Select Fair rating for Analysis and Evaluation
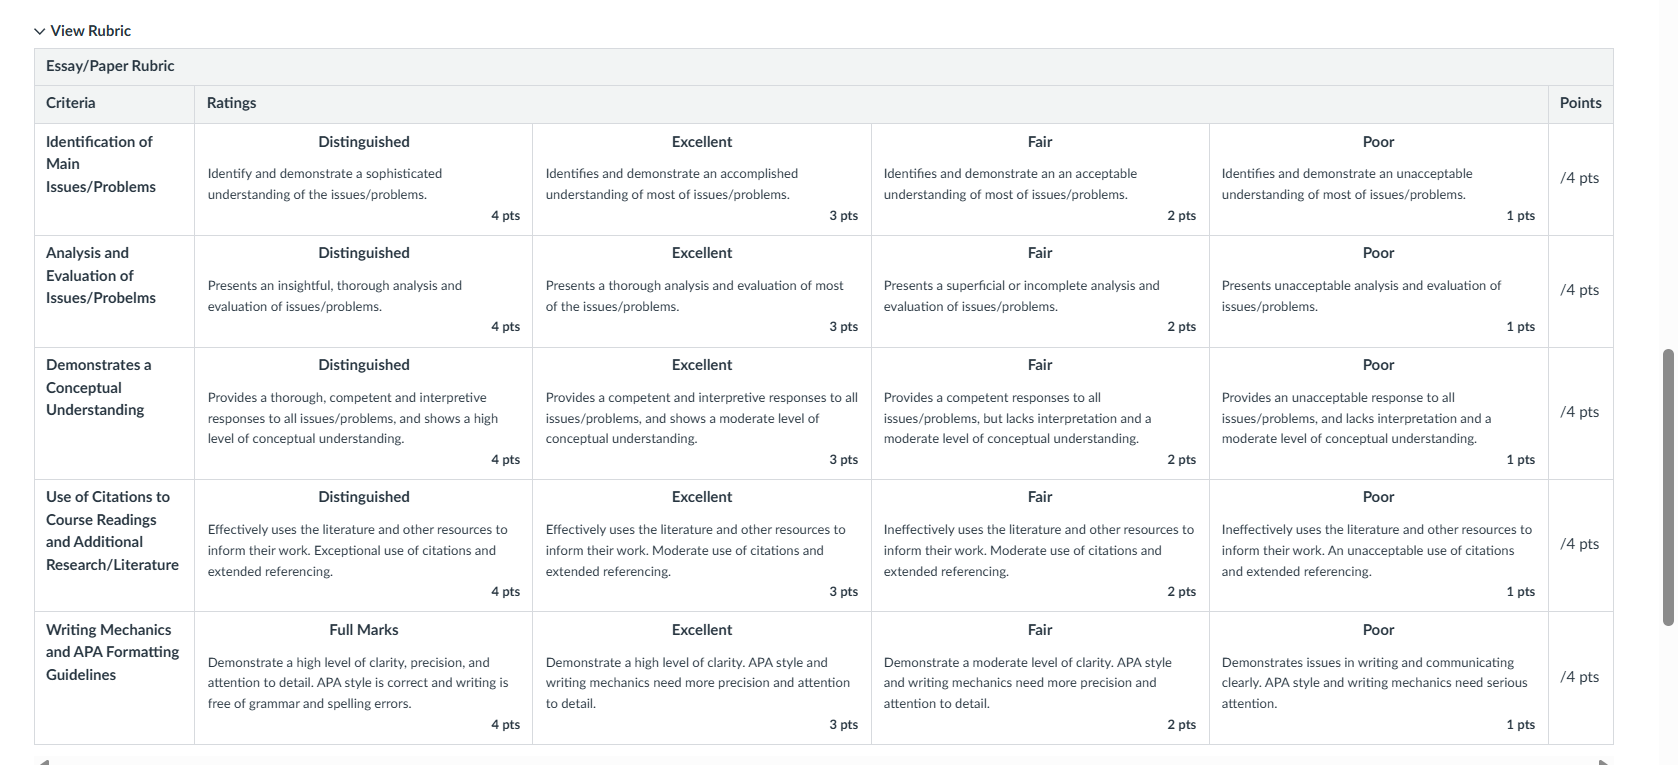The height and width of the screenshot is (765, 1678). [1040, 291]
